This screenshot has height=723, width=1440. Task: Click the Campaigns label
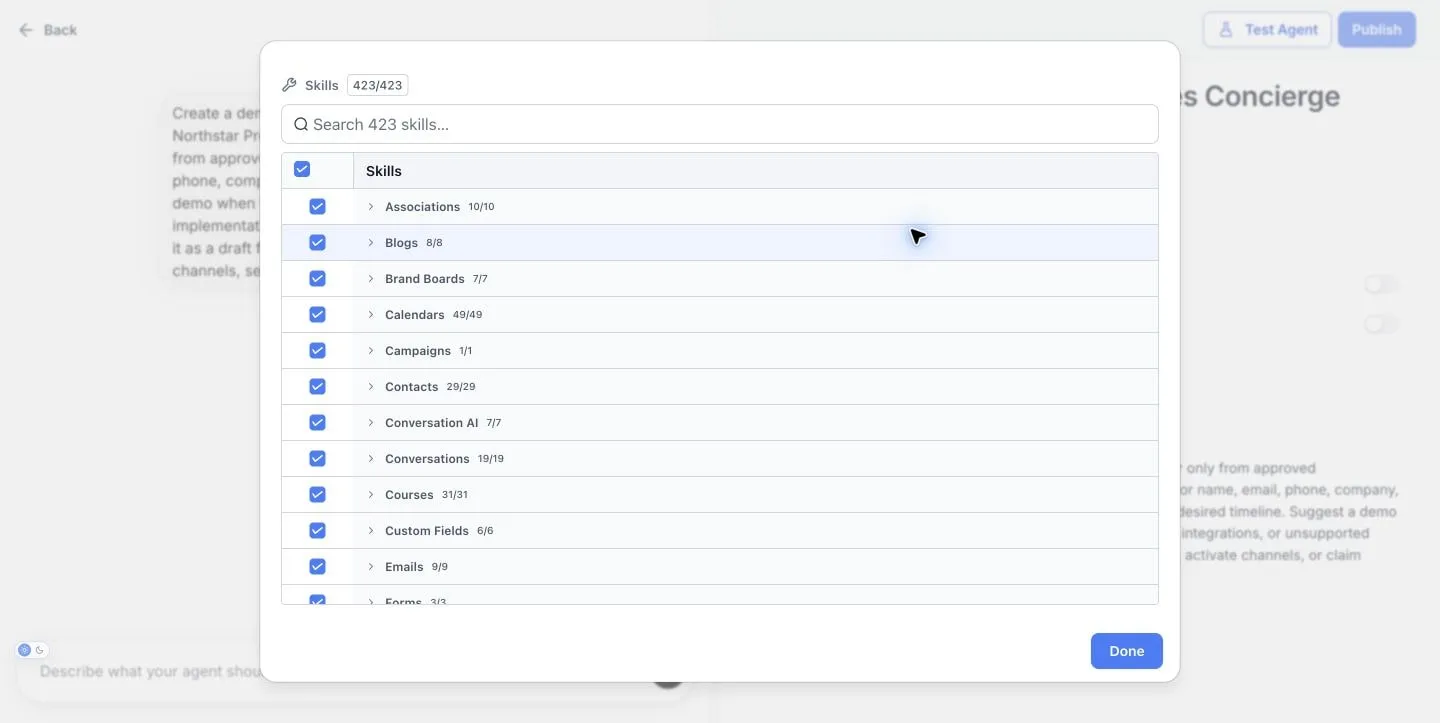(418, 351)
